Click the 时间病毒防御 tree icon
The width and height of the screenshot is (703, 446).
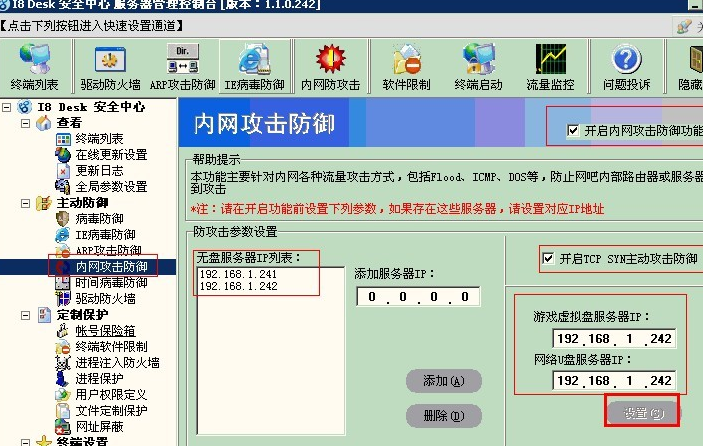pos(63,282)
